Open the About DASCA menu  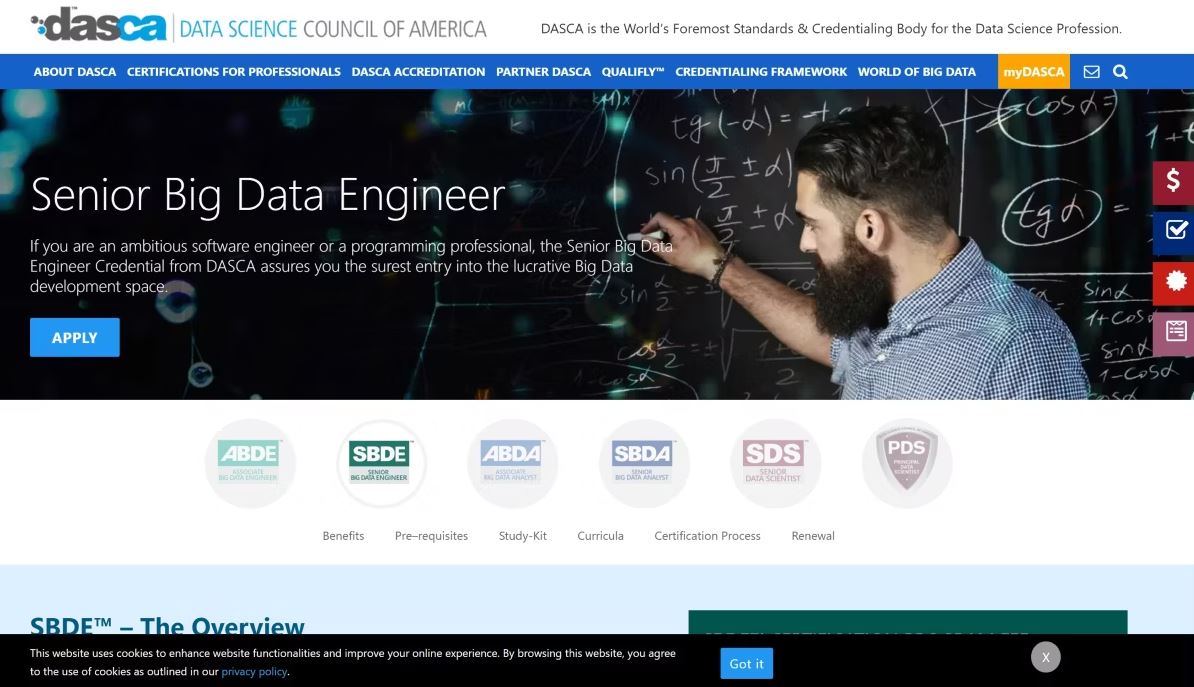(x=75, y=72)
